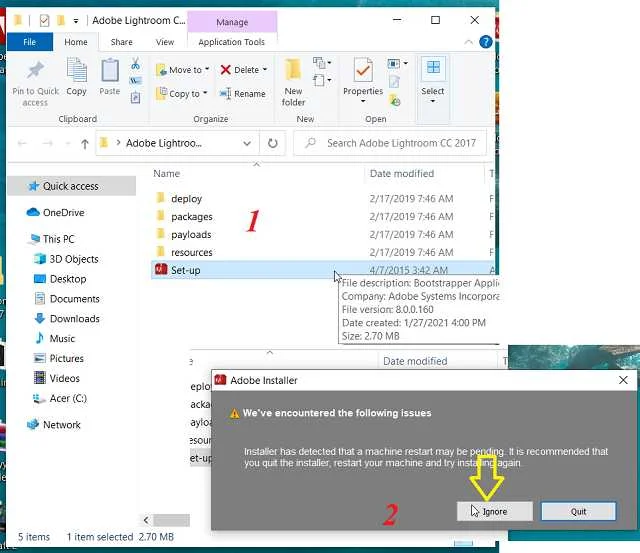Switch to the Share ribbon tab

coord(121,42)
